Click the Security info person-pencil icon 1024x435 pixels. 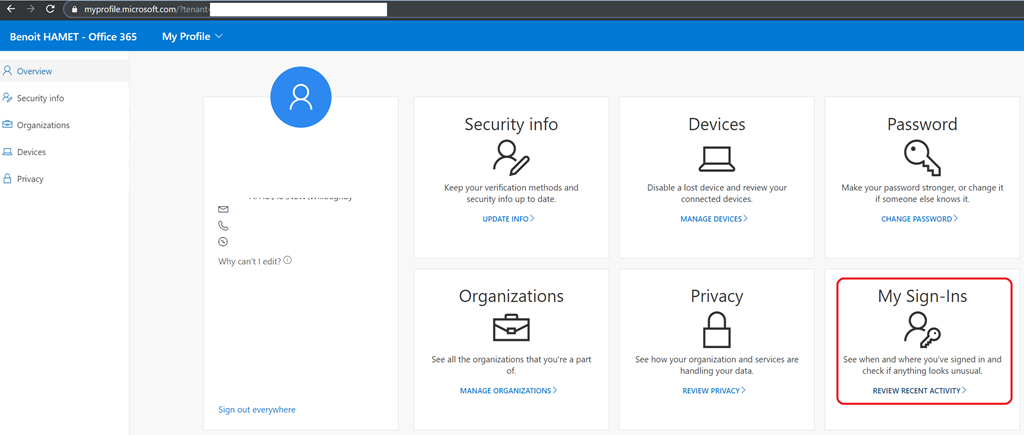pyautogui.click(x=511, y=158)
